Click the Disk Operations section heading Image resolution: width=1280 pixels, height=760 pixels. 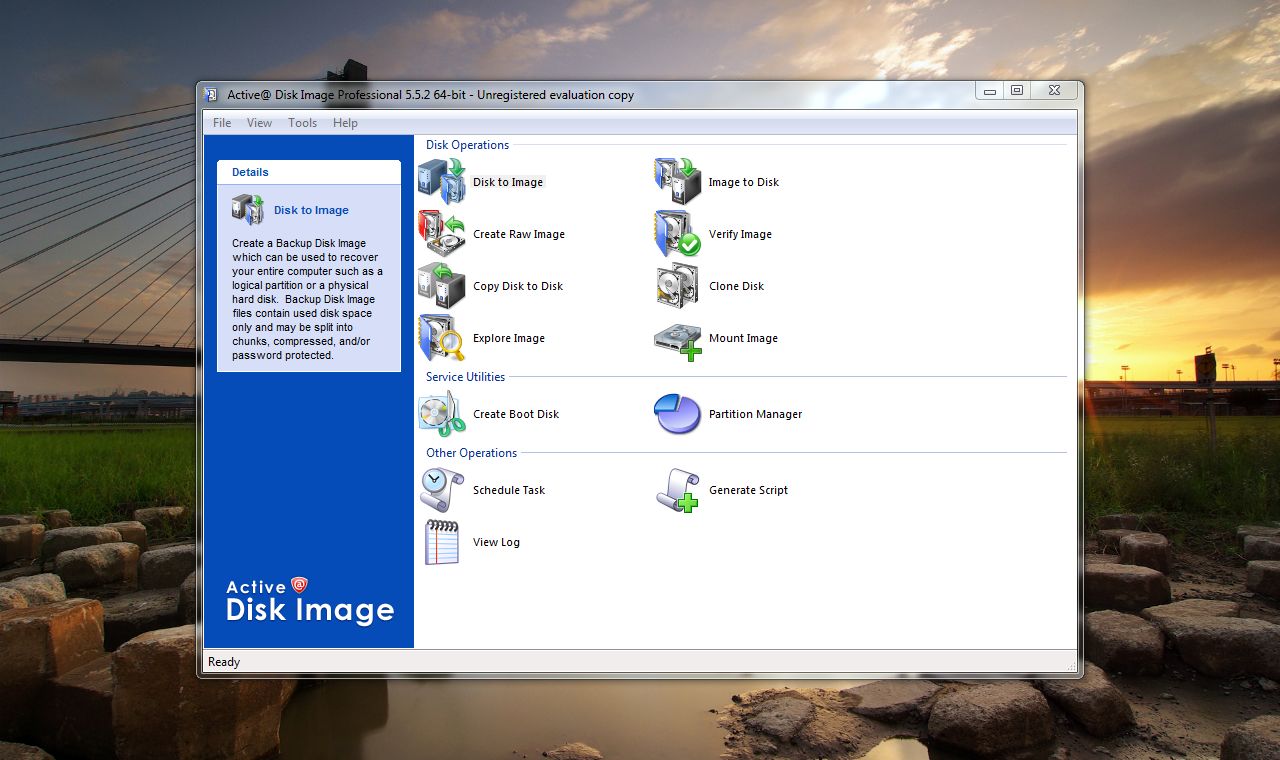[467, 145]
